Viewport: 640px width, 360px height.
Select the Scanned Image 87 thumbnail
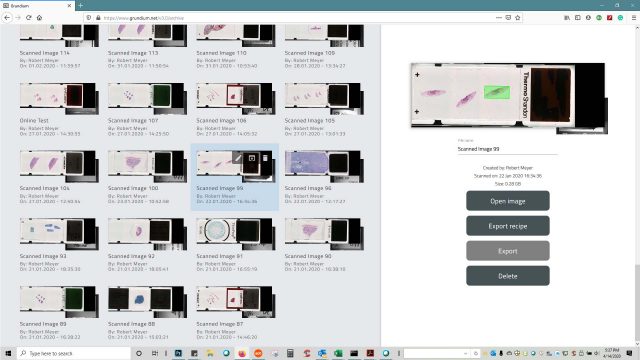click(x=236, y=302)
